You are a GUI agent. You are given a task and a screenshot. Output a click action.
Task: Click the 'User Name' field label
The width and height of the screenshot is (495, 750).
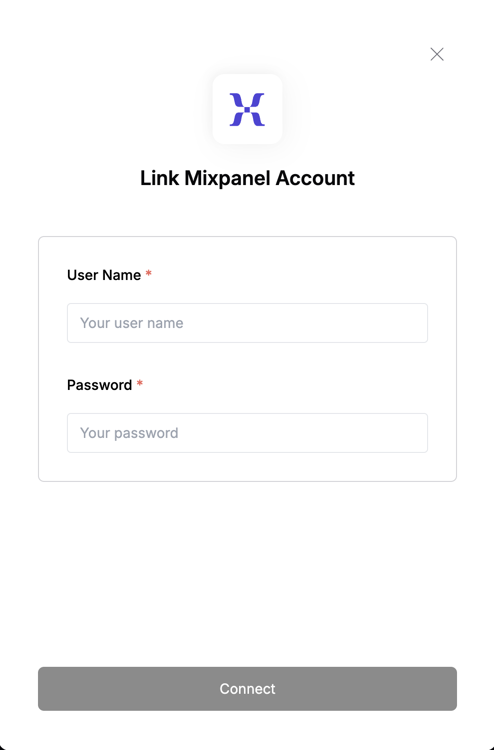point(104,275)
